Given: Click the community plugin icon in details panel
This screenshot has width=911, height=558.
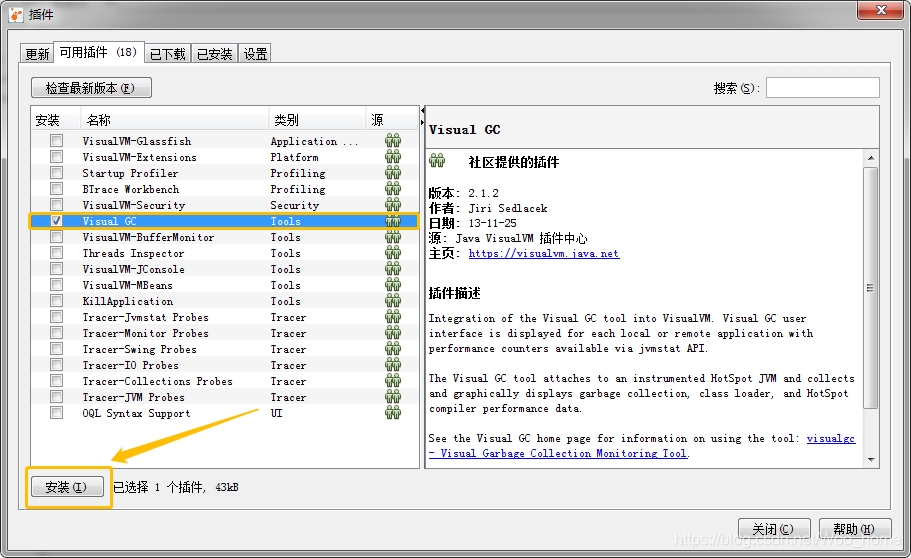Looking at the screenshot, I should point(437,160).
